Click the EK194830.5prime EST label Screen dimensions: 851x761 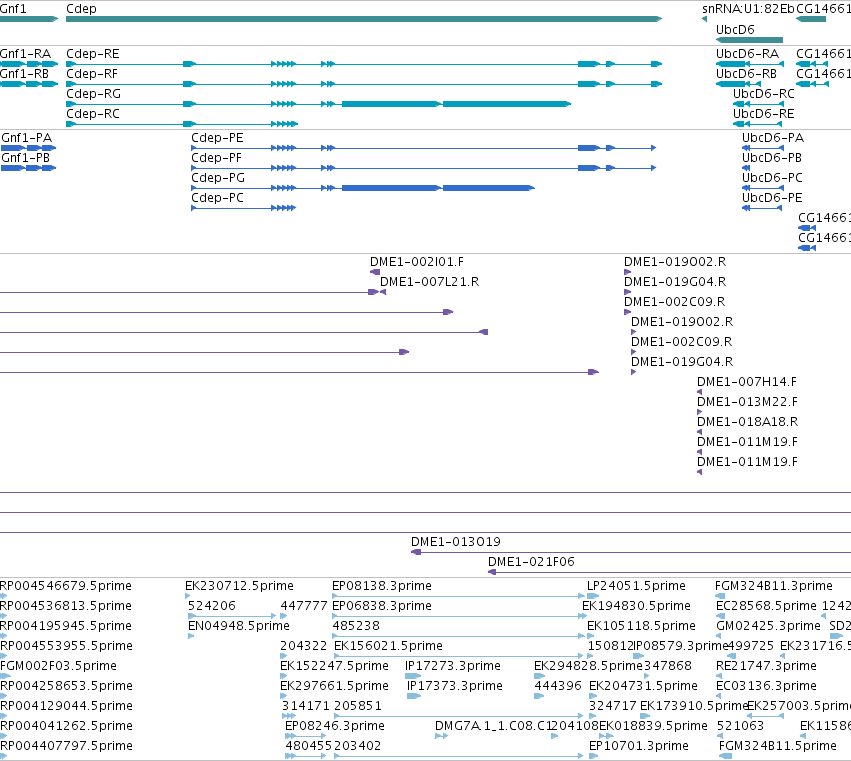637,606
